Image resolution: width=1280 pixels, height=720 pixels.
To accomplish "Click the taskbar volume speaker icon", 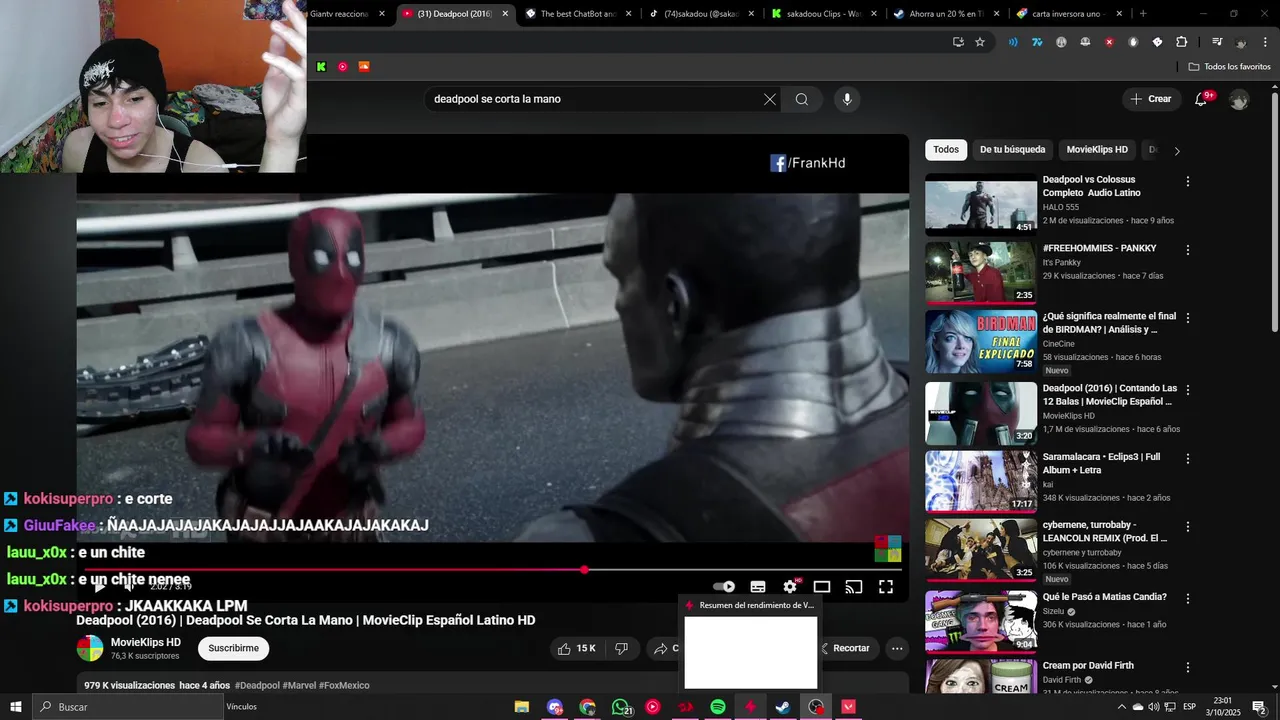I will (x=1154, y=707).
